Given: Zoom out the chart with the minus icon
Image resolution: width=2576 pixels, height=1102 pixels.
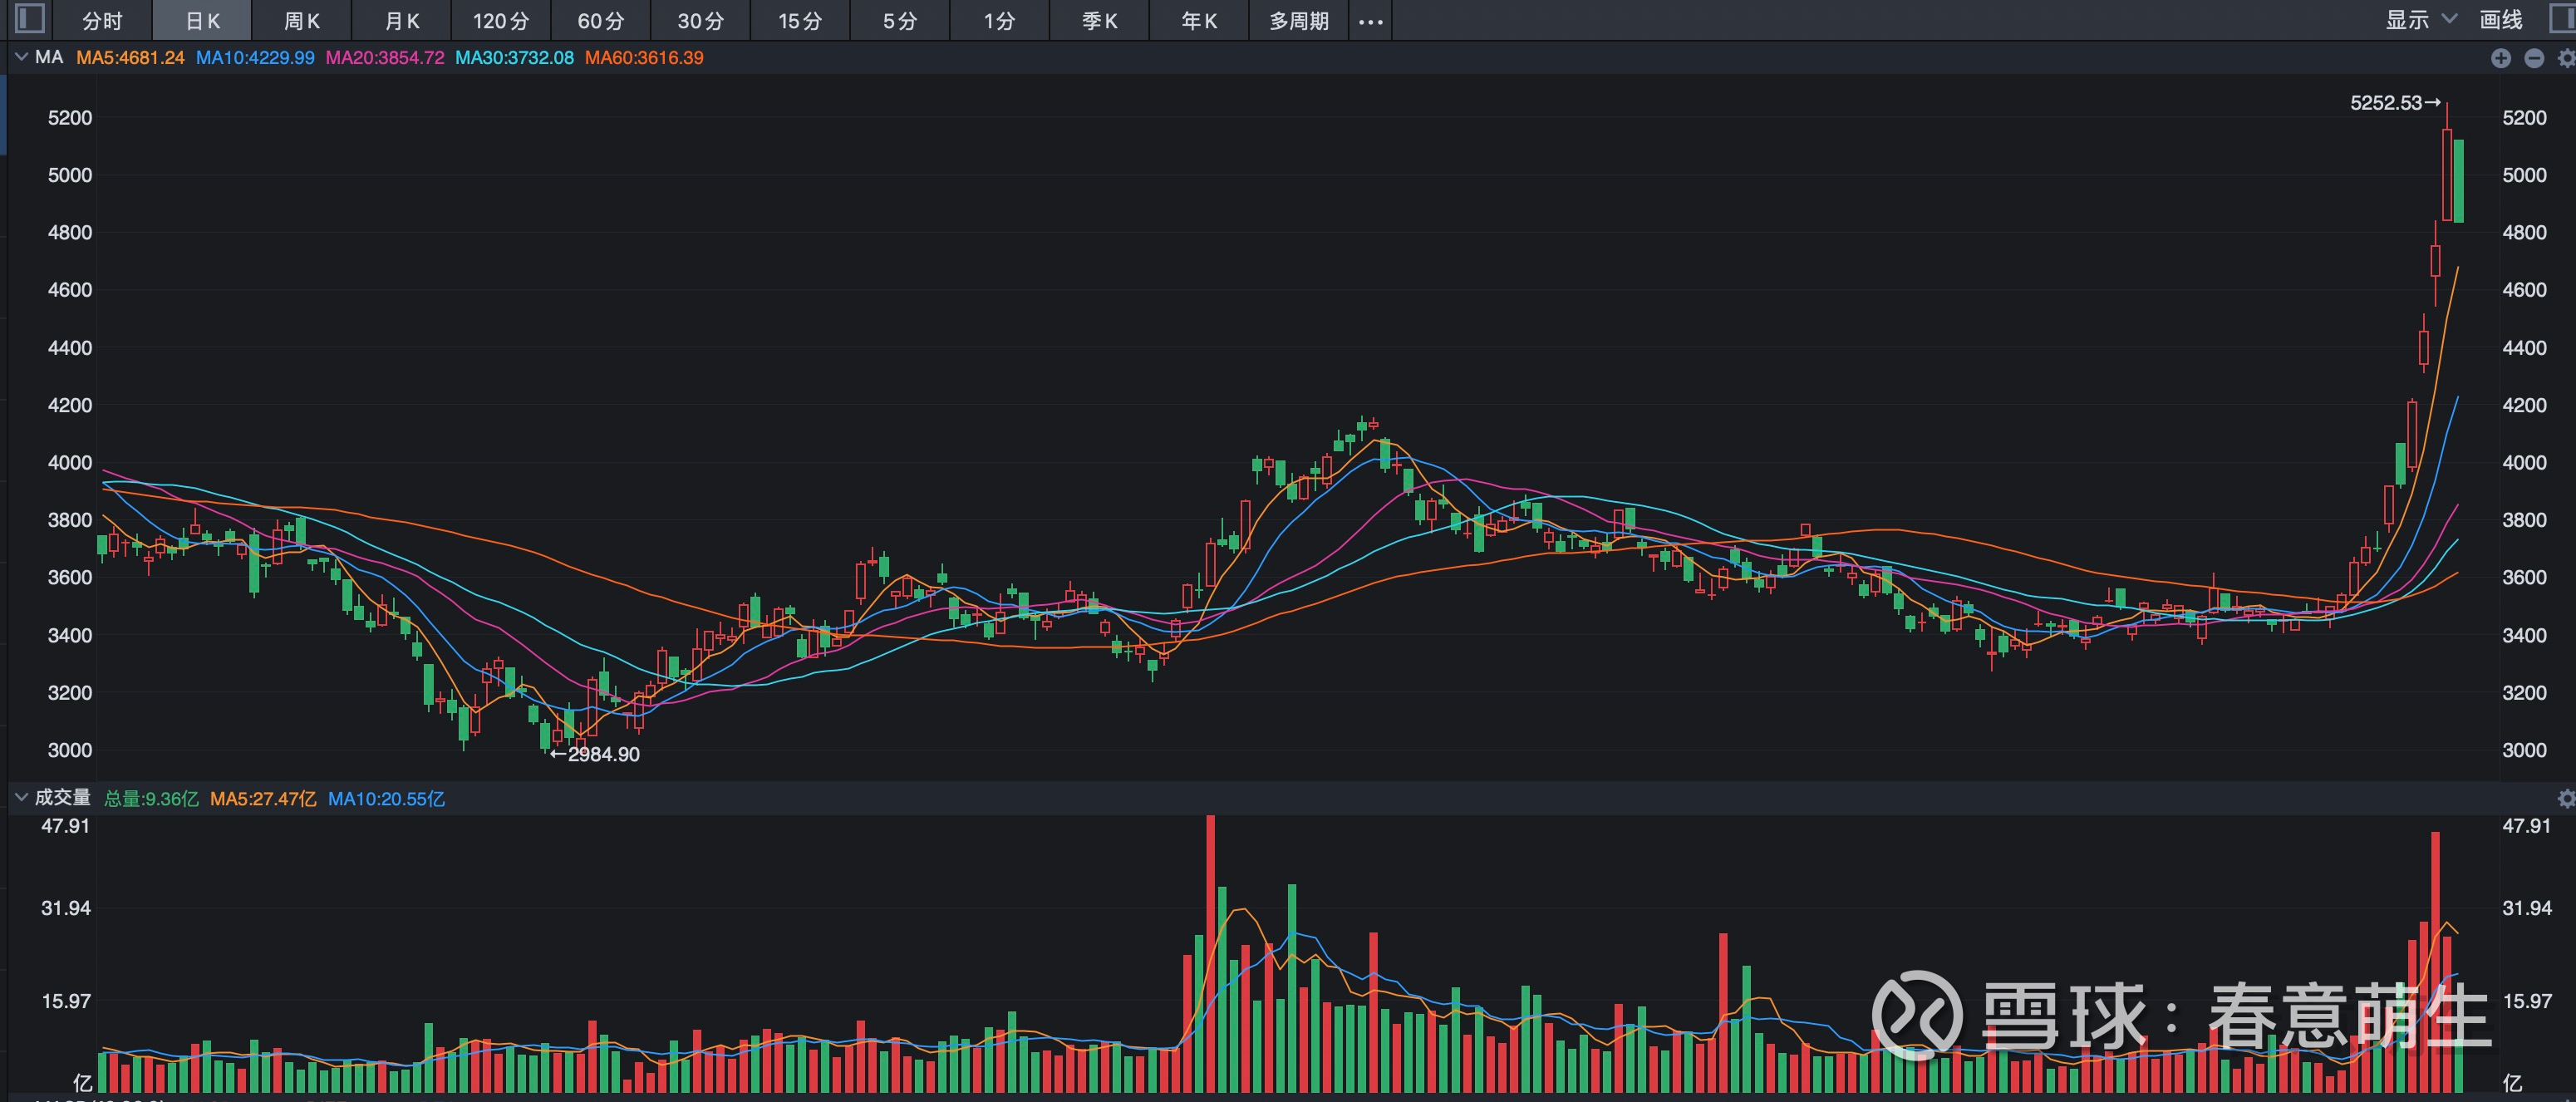Looking at the screenshot, I should tap(2534, 58).
